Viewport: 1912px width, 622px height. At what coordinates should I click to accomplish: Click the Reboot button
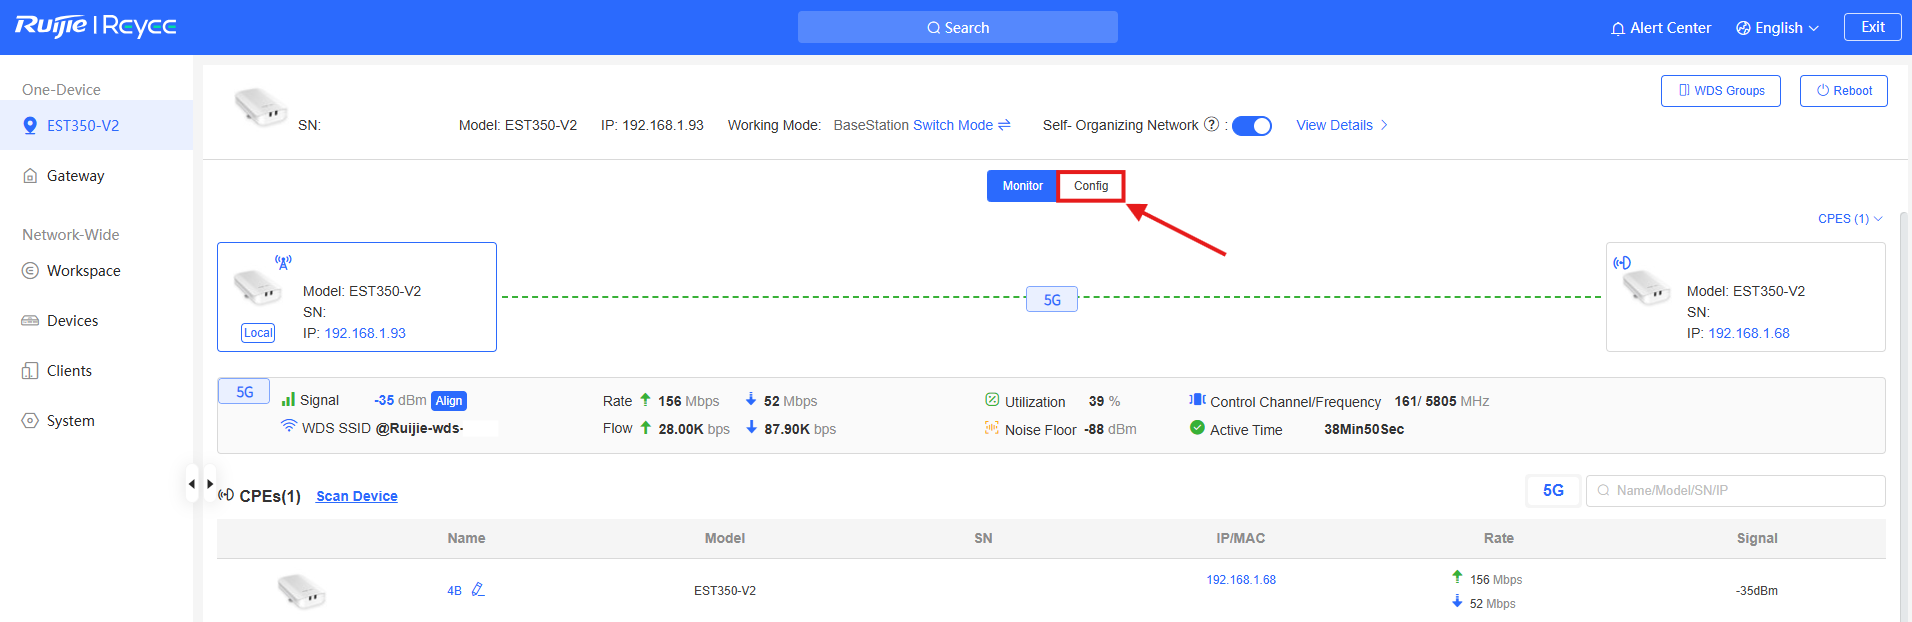pos(1843,91)
